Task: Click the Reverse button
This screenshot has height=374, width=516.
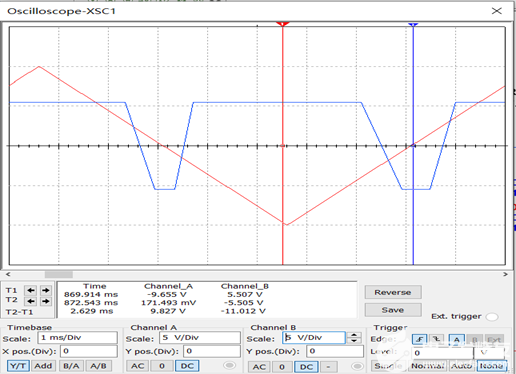Action: [x=393, y=292]
